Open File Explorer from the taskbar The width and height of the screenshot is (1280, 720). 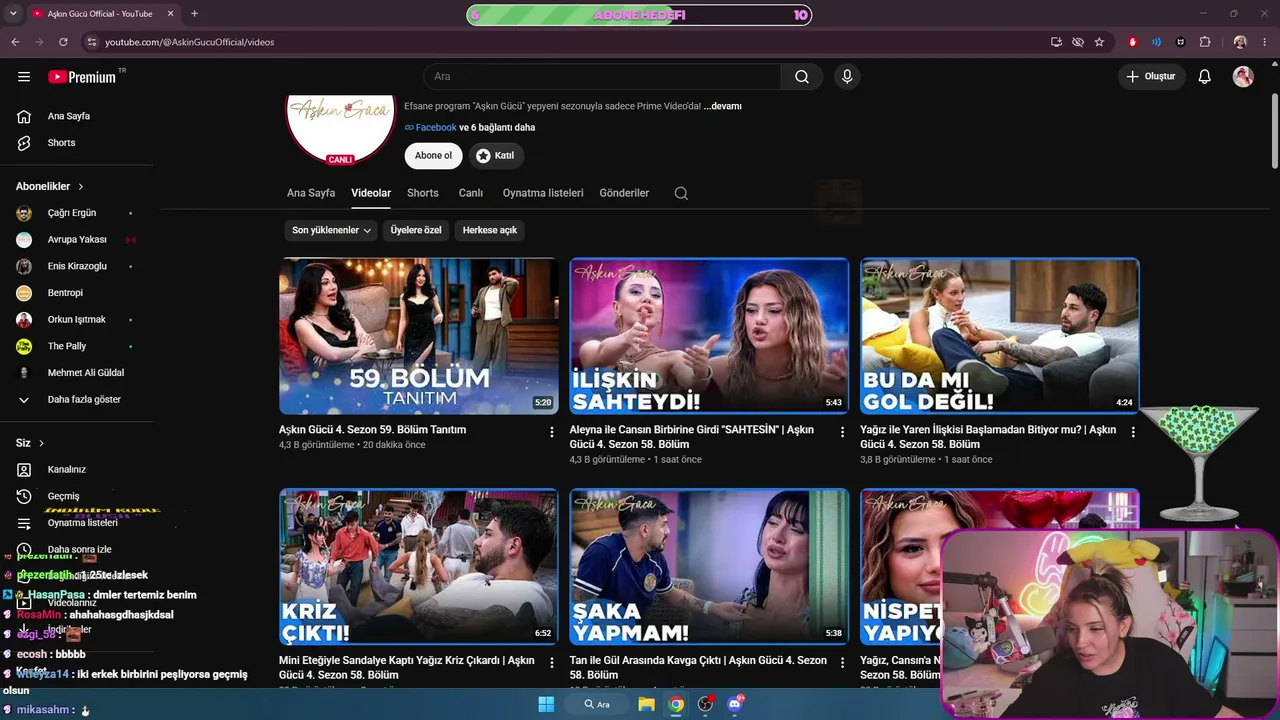click(647, 704)
